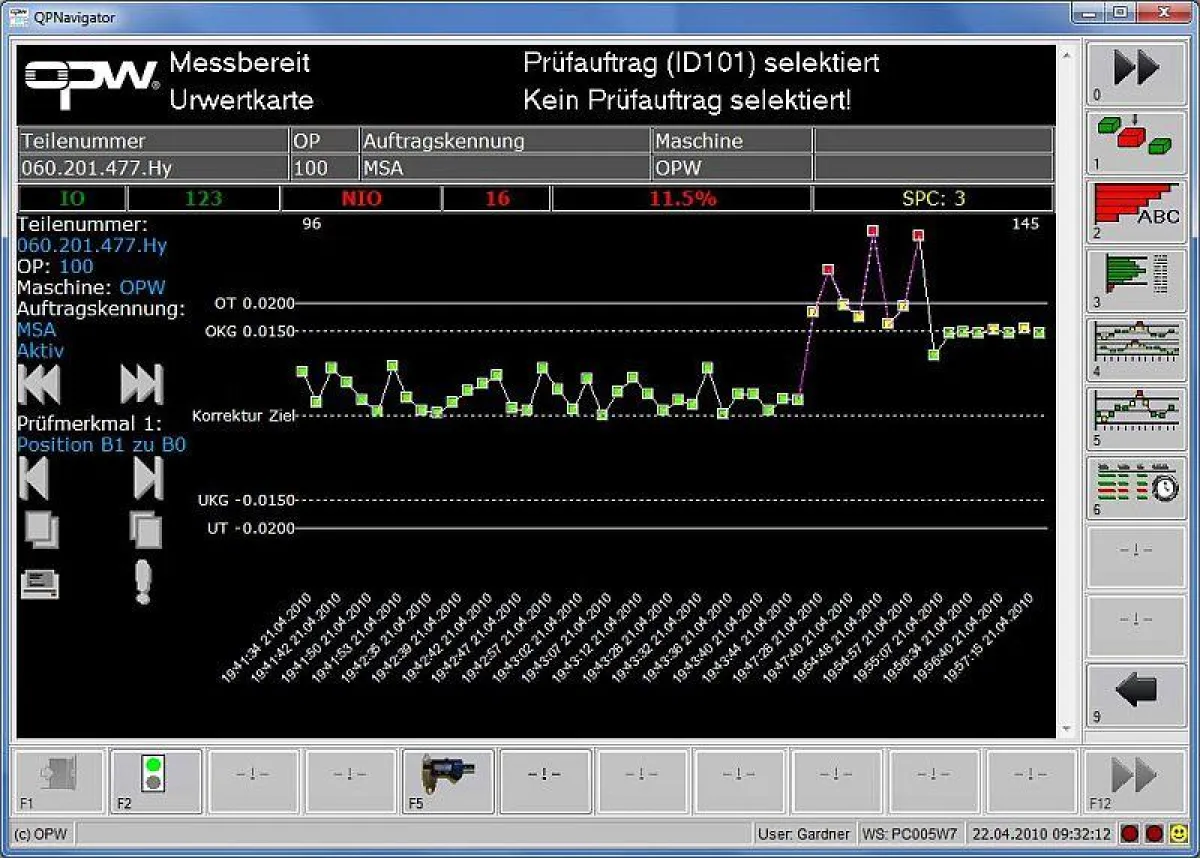Open the time history list with clock
The image size is (1200, 858).
pos(1136,486)
